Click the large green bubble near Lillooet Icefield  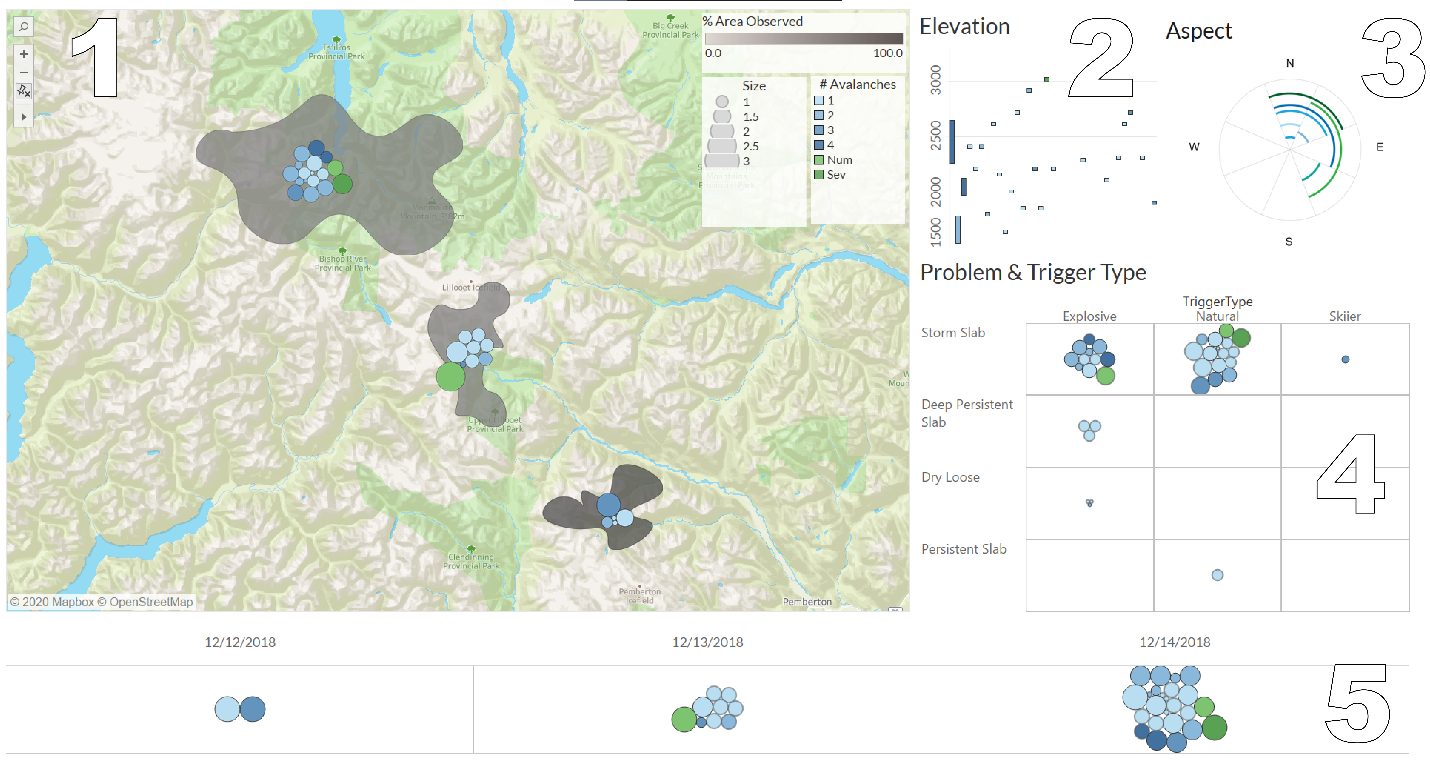450,376
